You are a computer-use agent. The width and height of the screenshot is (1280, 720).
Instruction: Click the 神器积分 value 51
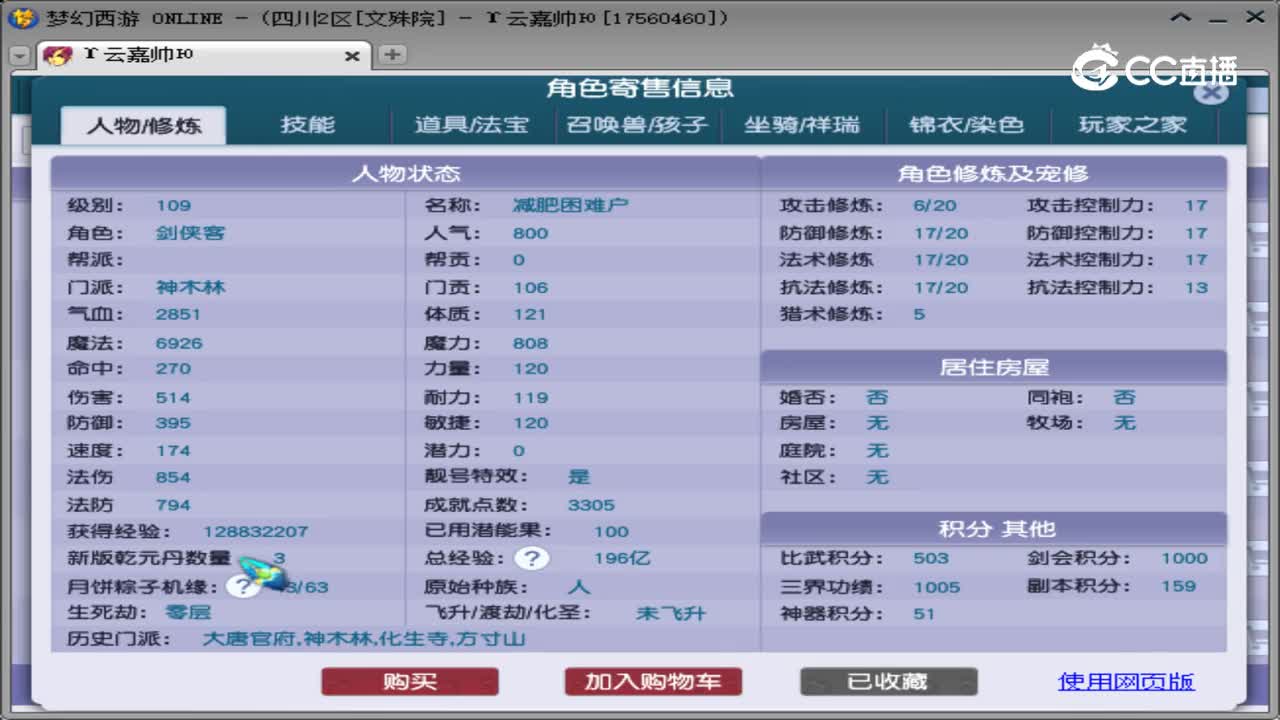[x=923, y=614]
